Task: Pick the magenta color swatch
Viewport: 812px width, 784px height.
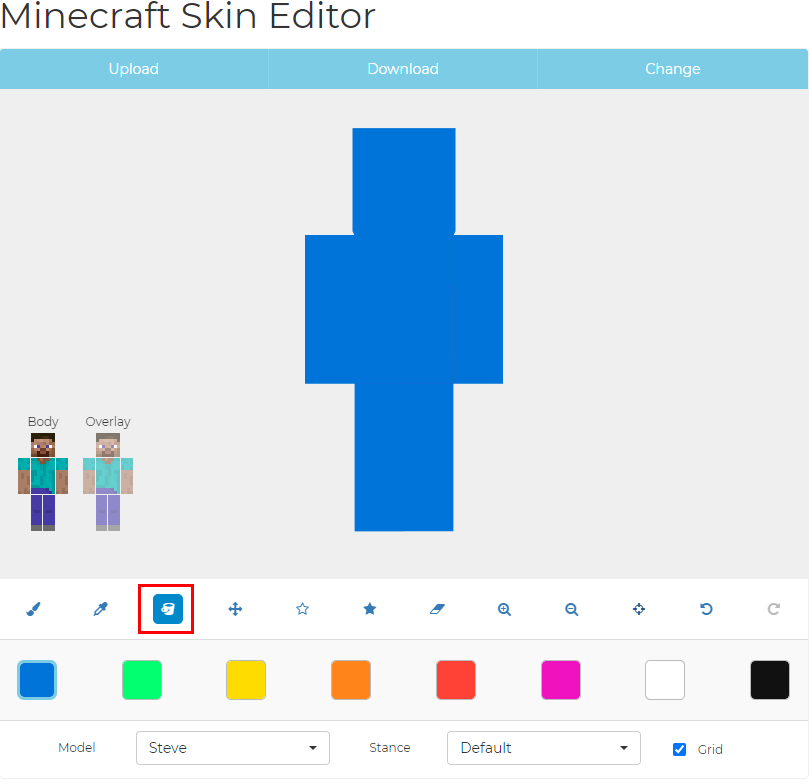Action: (561, 680)
